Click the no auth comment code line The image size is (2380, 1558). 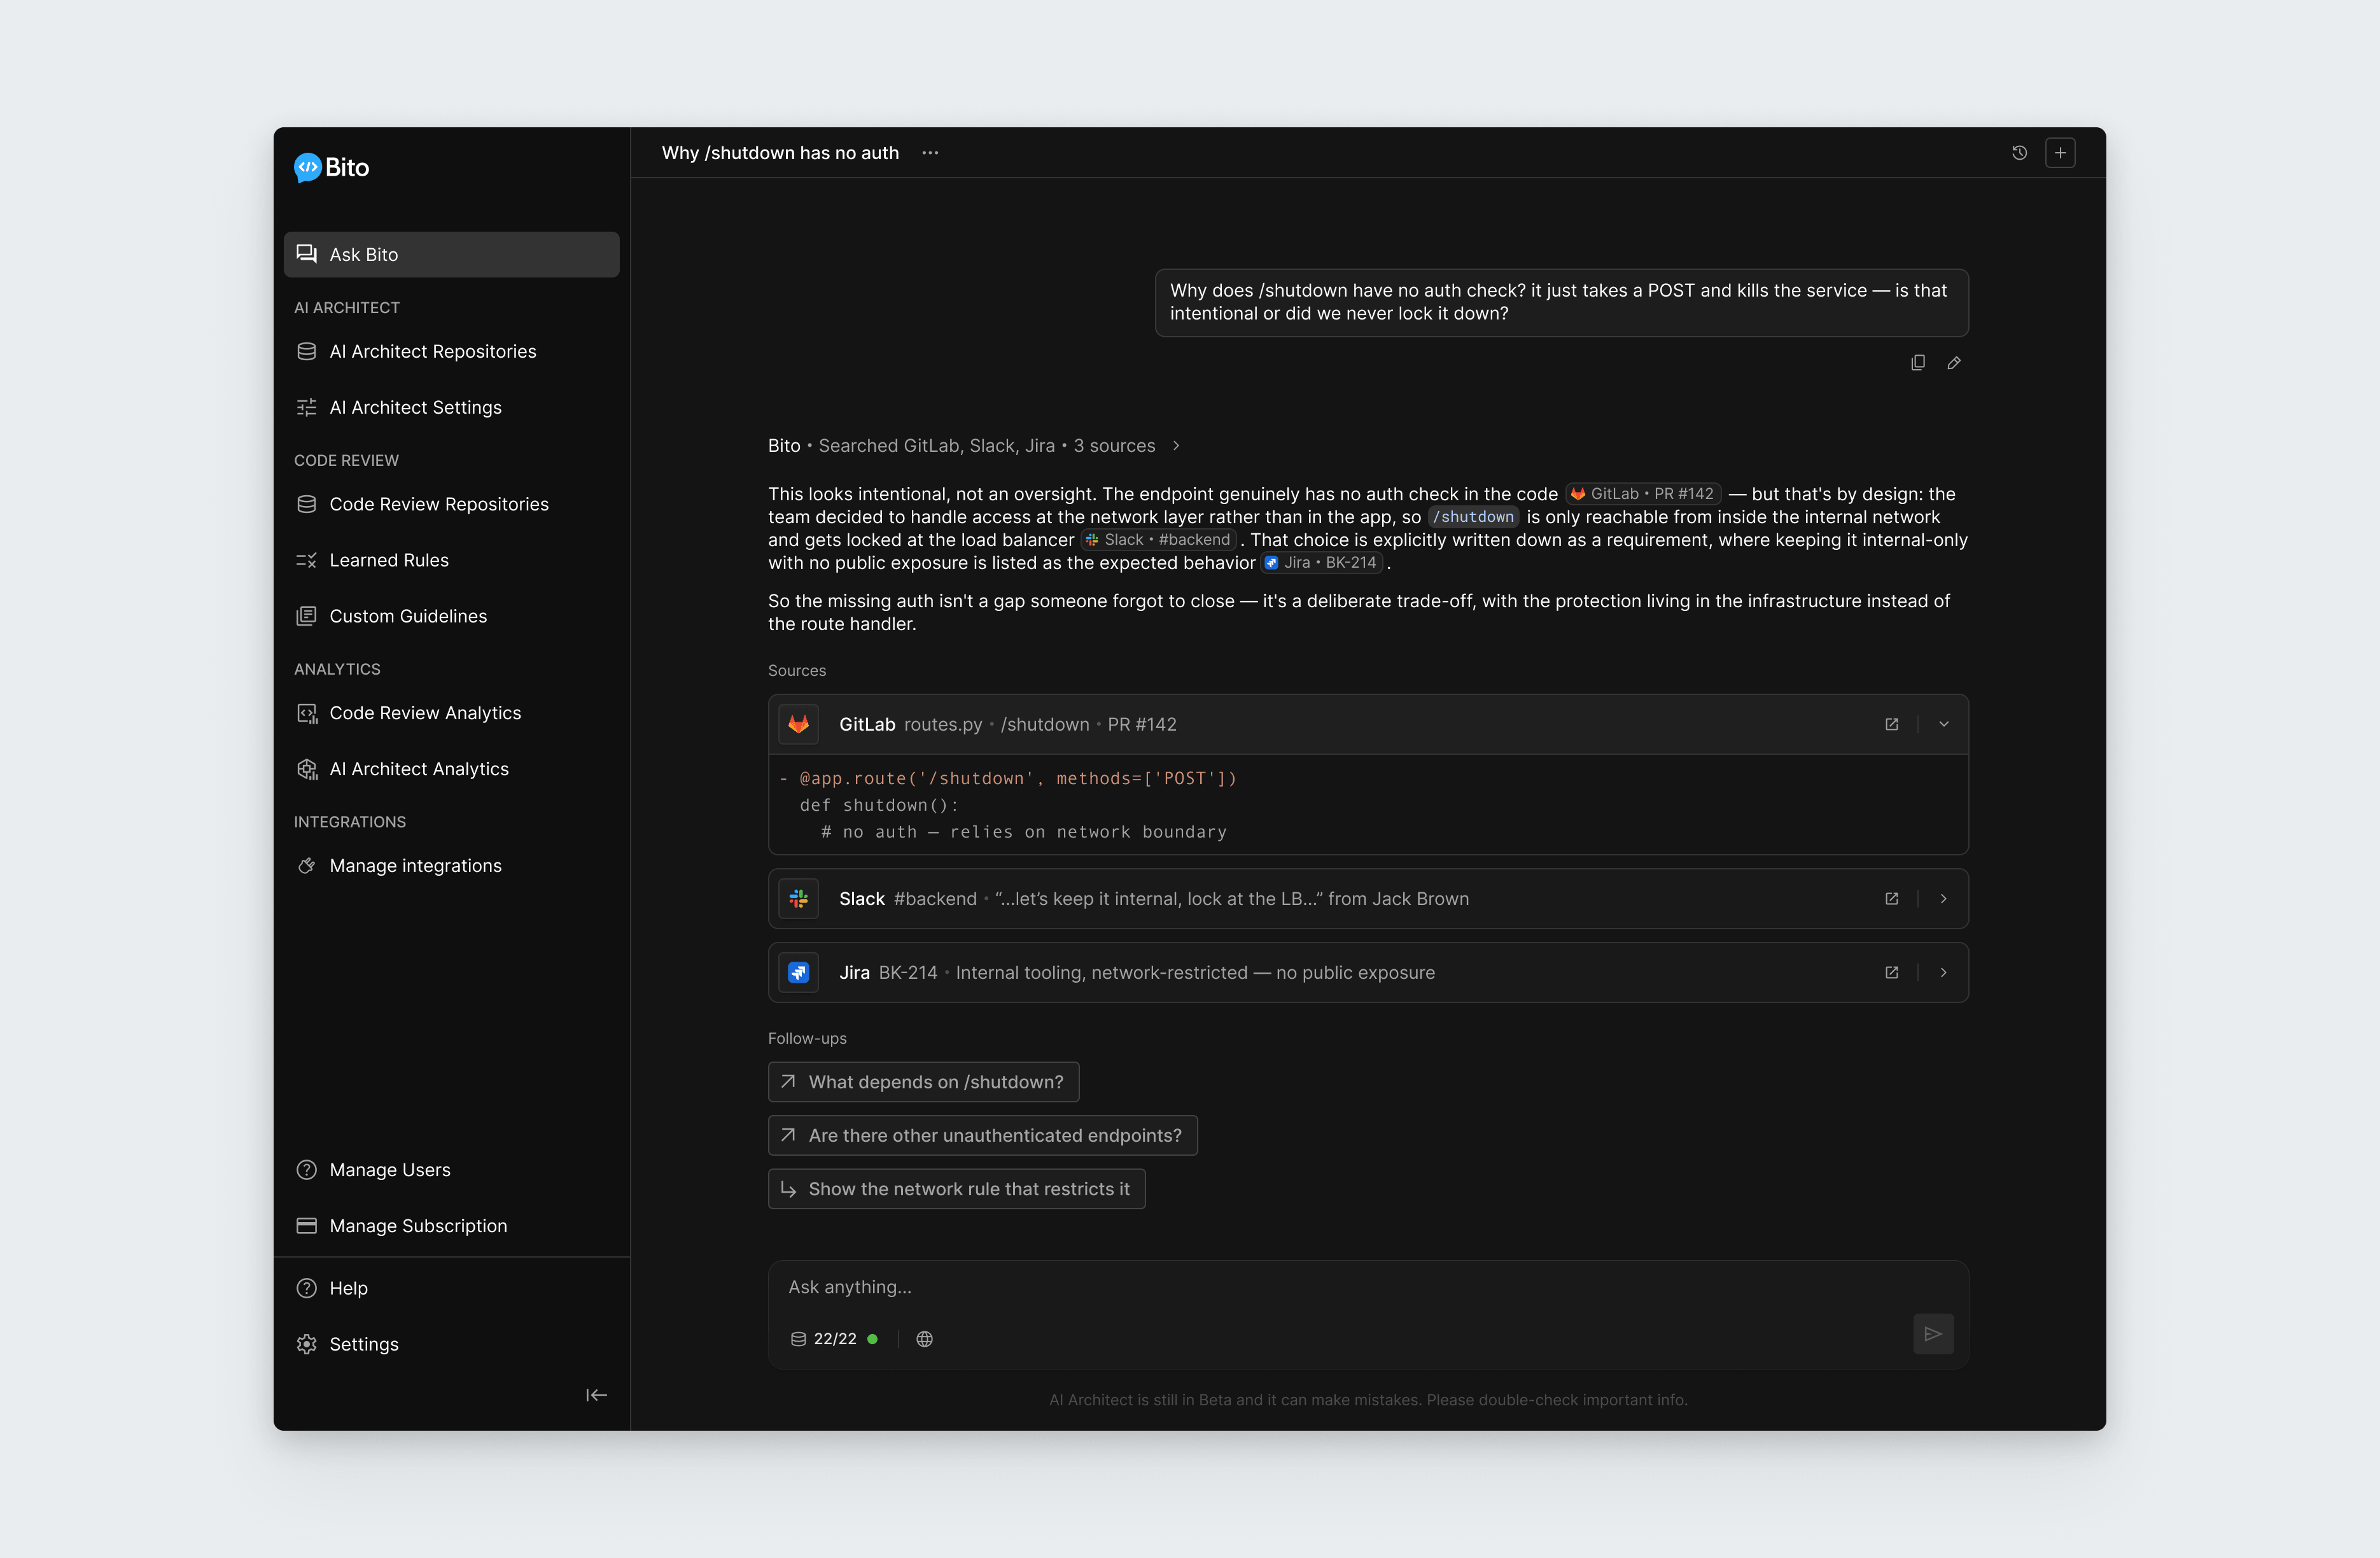click(1023, 832)
